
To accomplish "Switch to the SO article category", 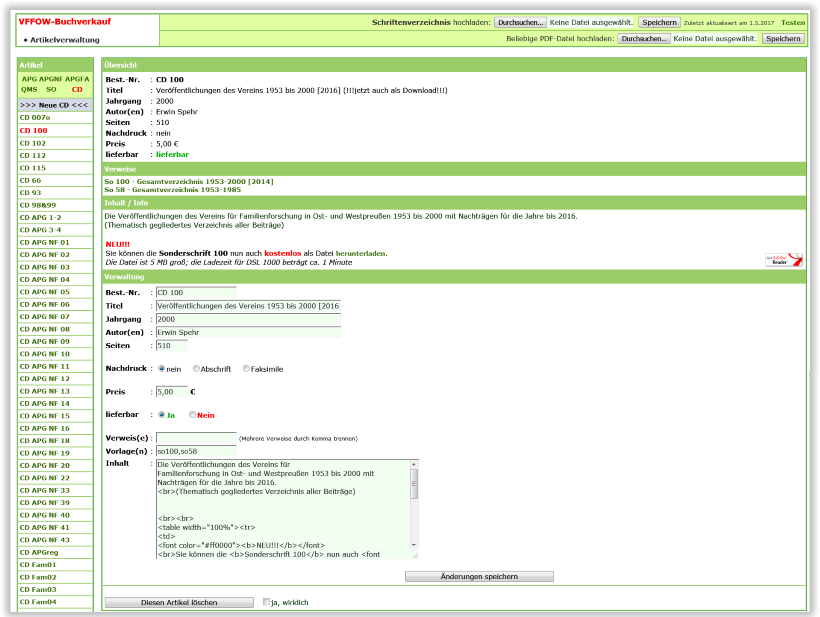I will coord(51,89).
